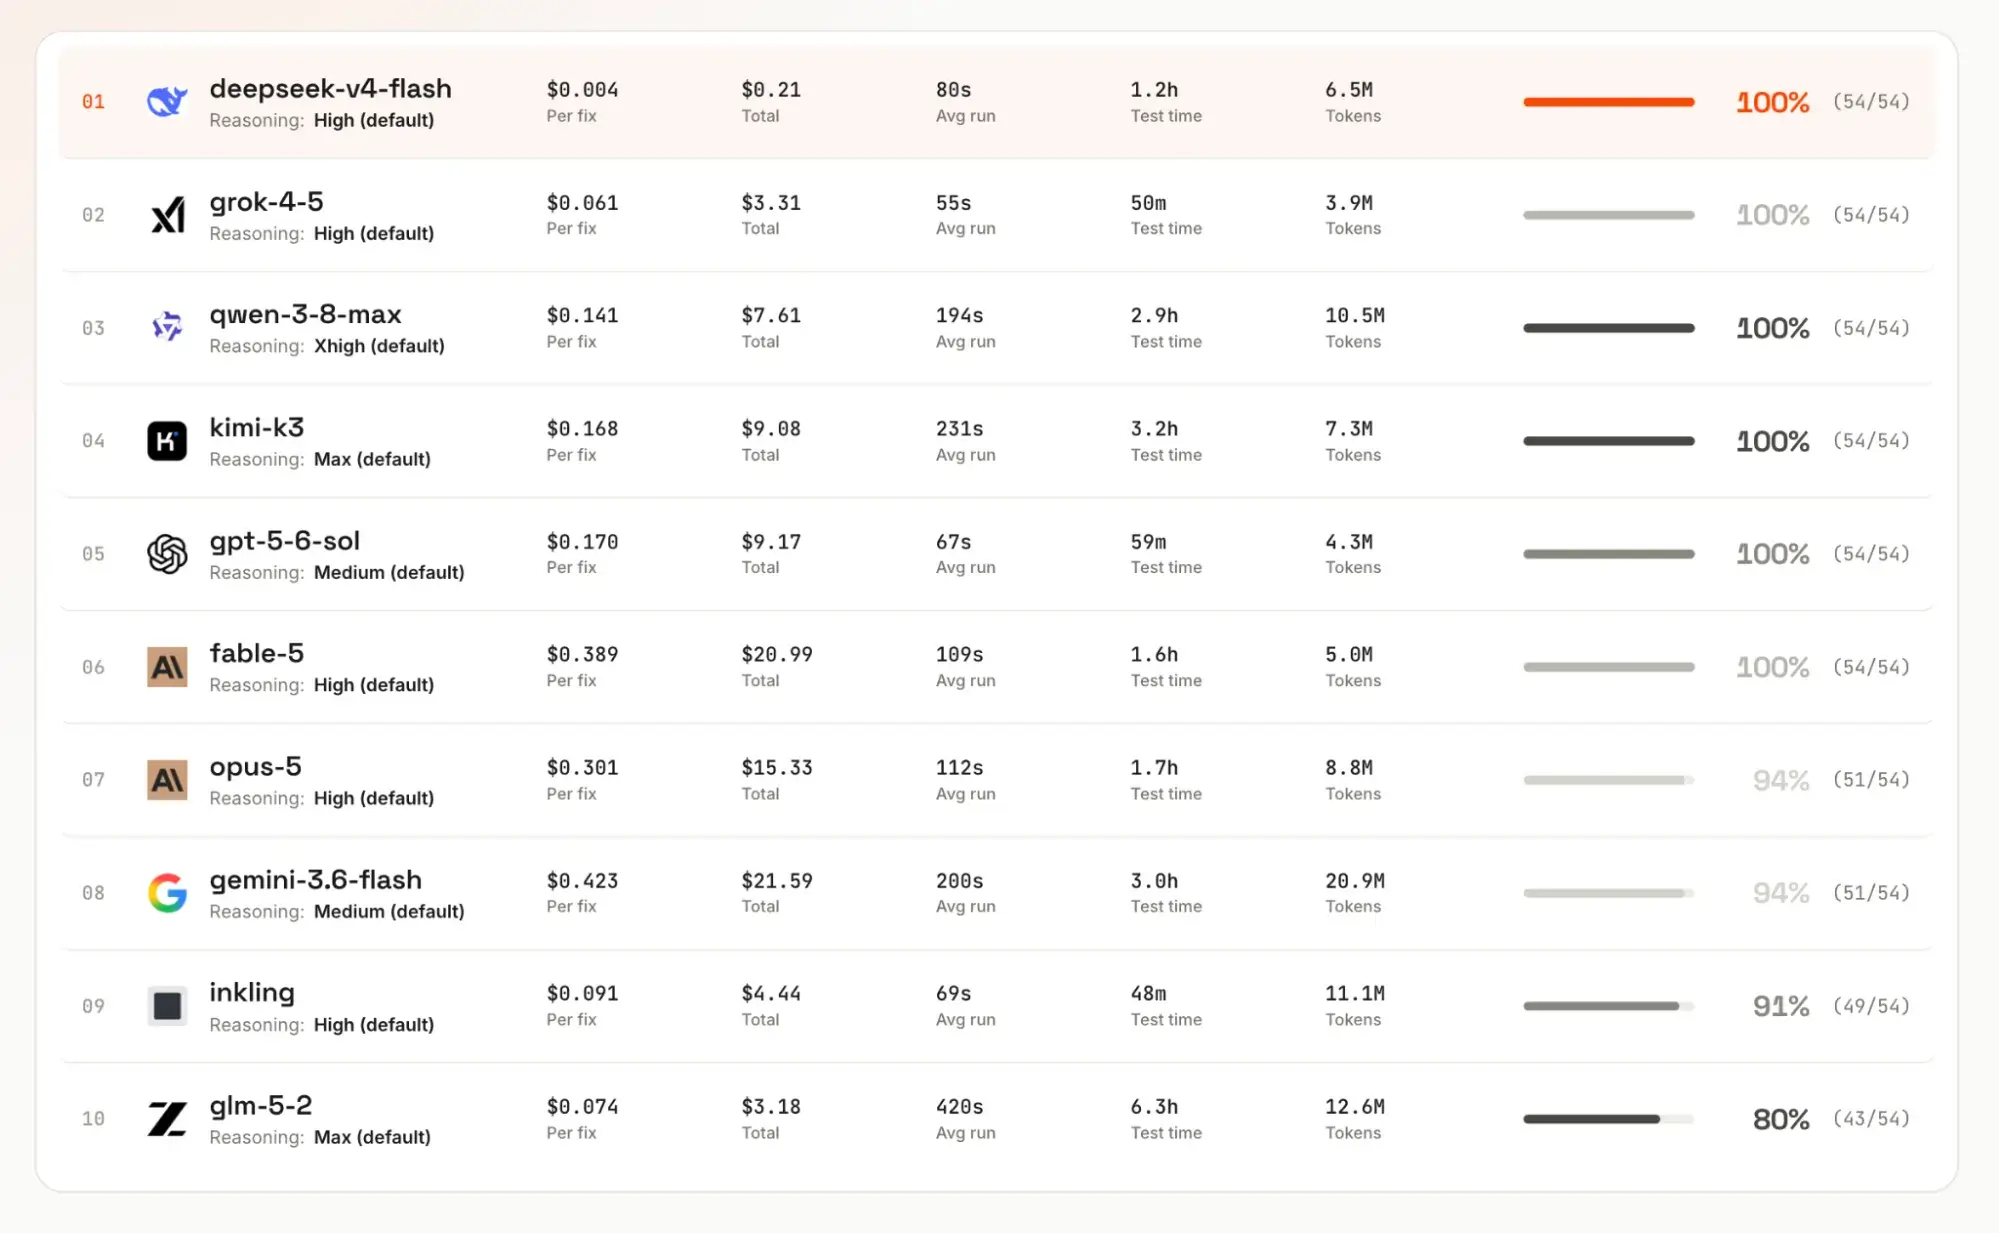Click the Google logo beside gemini-3.6-flash
The width and height of the screenshot is (1999, 1233).
pos(167,893)
